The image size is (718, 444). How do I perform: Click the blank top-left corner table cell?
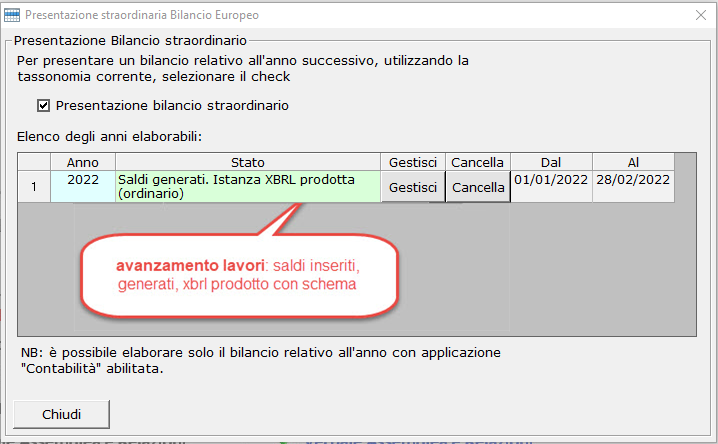(x=34, y=161)
